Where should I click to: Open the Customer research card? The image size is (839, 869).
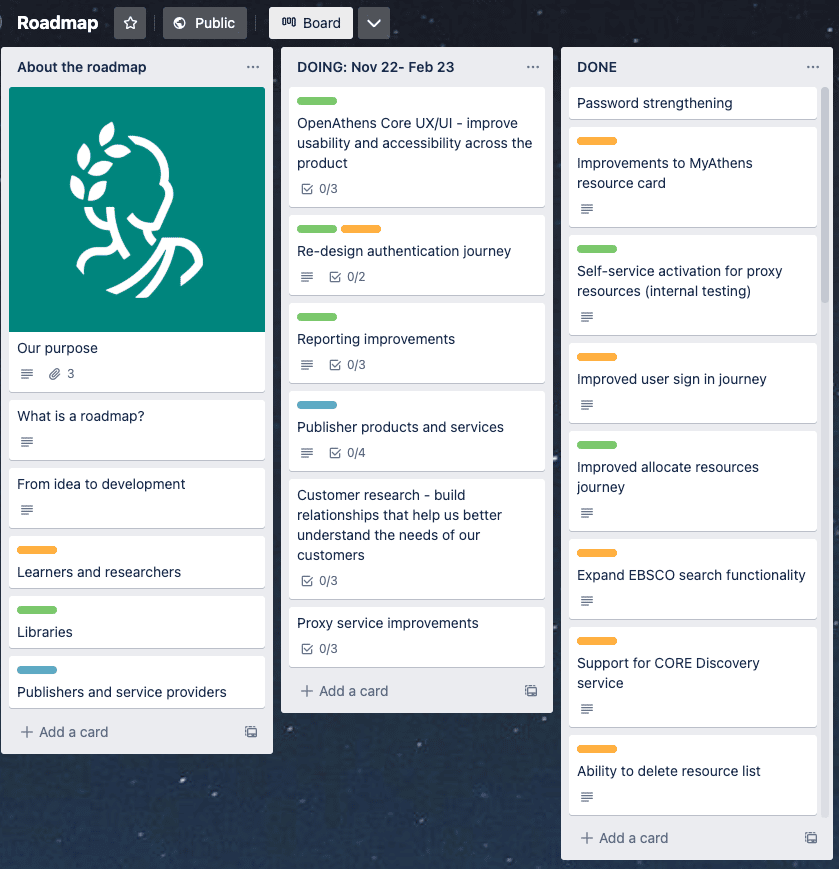(417, 539)
